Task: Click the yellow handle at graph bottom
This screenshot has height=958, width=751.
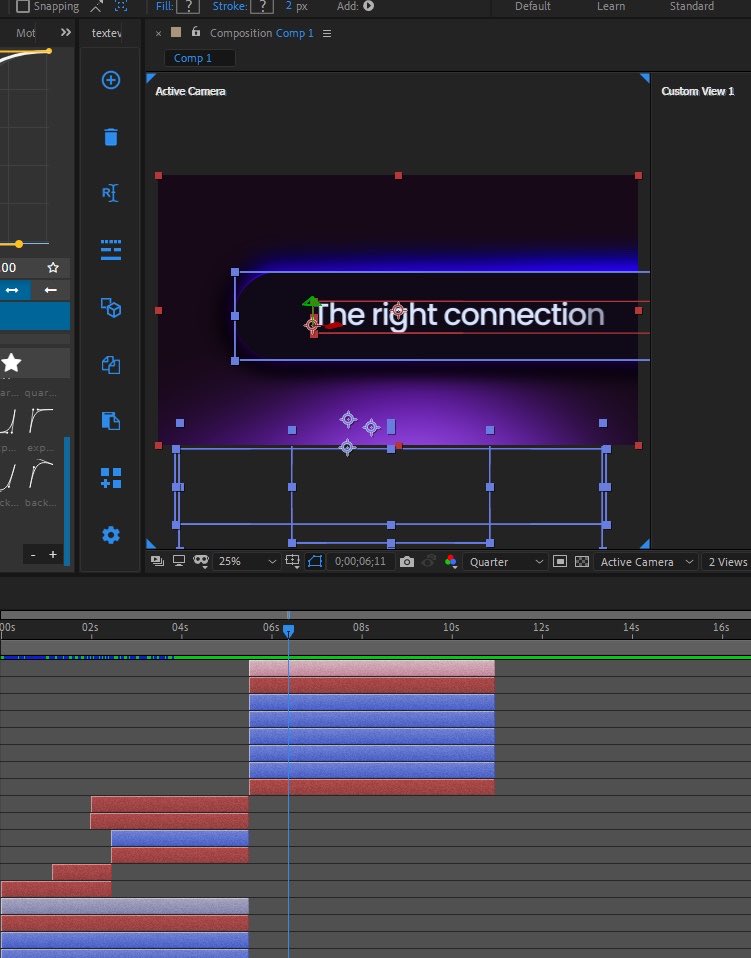Action: coord(19,244)
